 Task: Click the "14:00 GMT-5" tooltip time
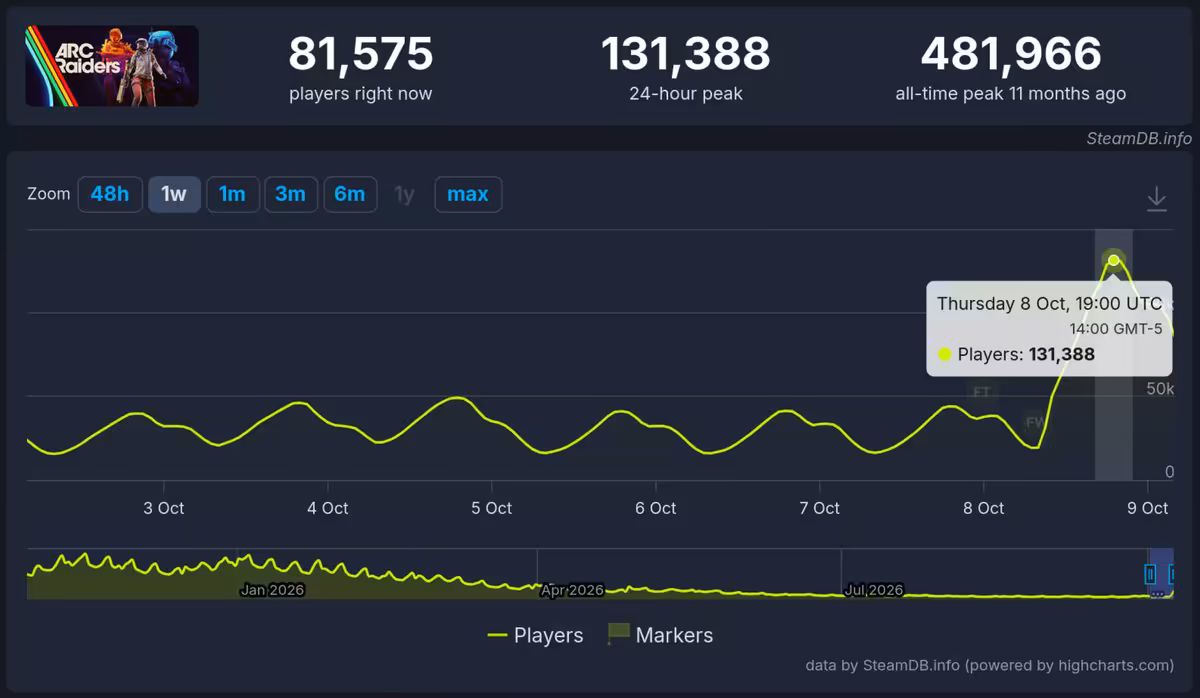tap(1115, 328)
